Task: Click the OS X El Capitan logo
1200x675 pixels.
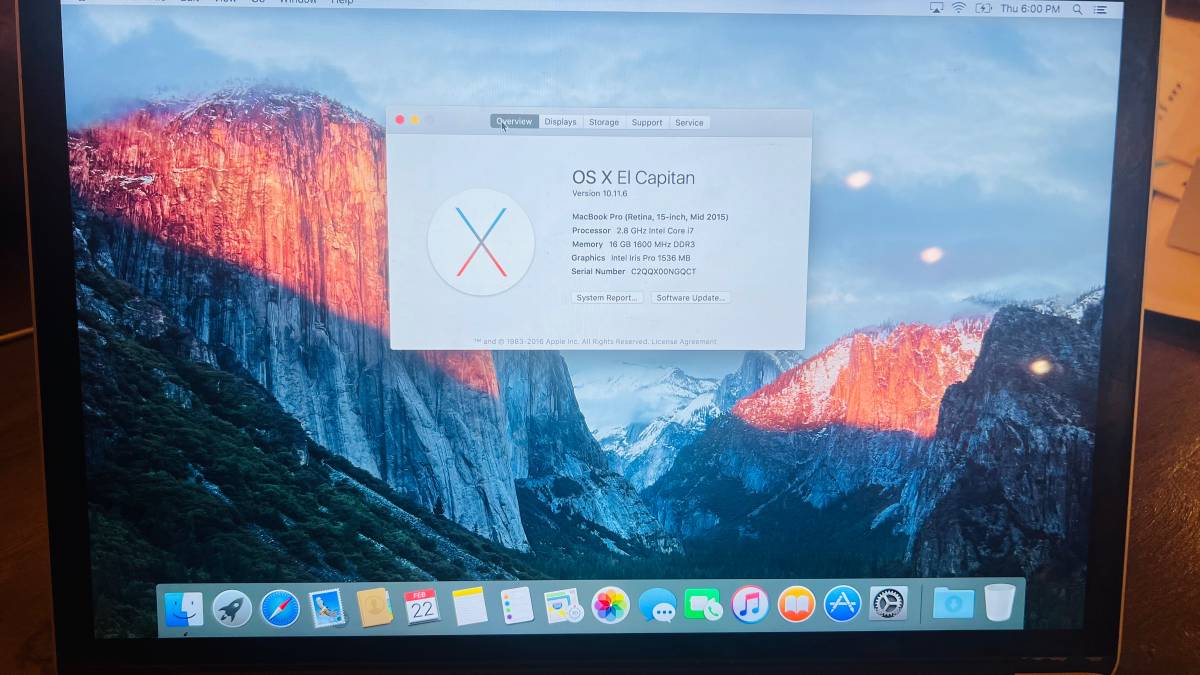Action: (x=481, y=242)
